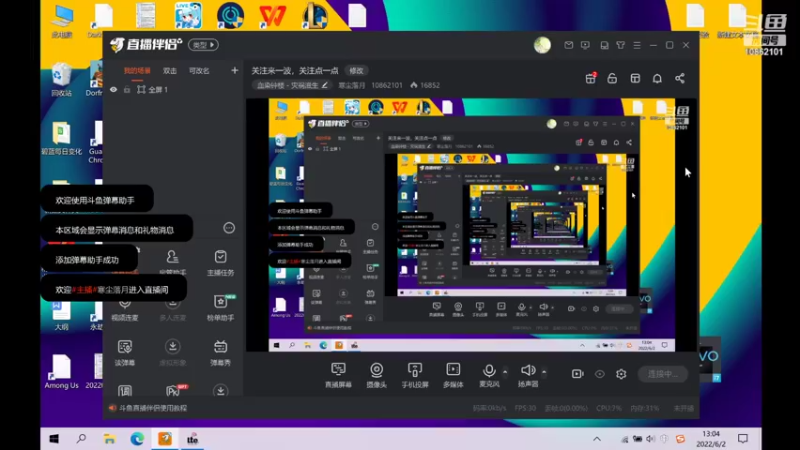Image resolution: width=800 pixels, height=450 pixels.
Task: Open the Windows notification center
Action: [743, 439]
